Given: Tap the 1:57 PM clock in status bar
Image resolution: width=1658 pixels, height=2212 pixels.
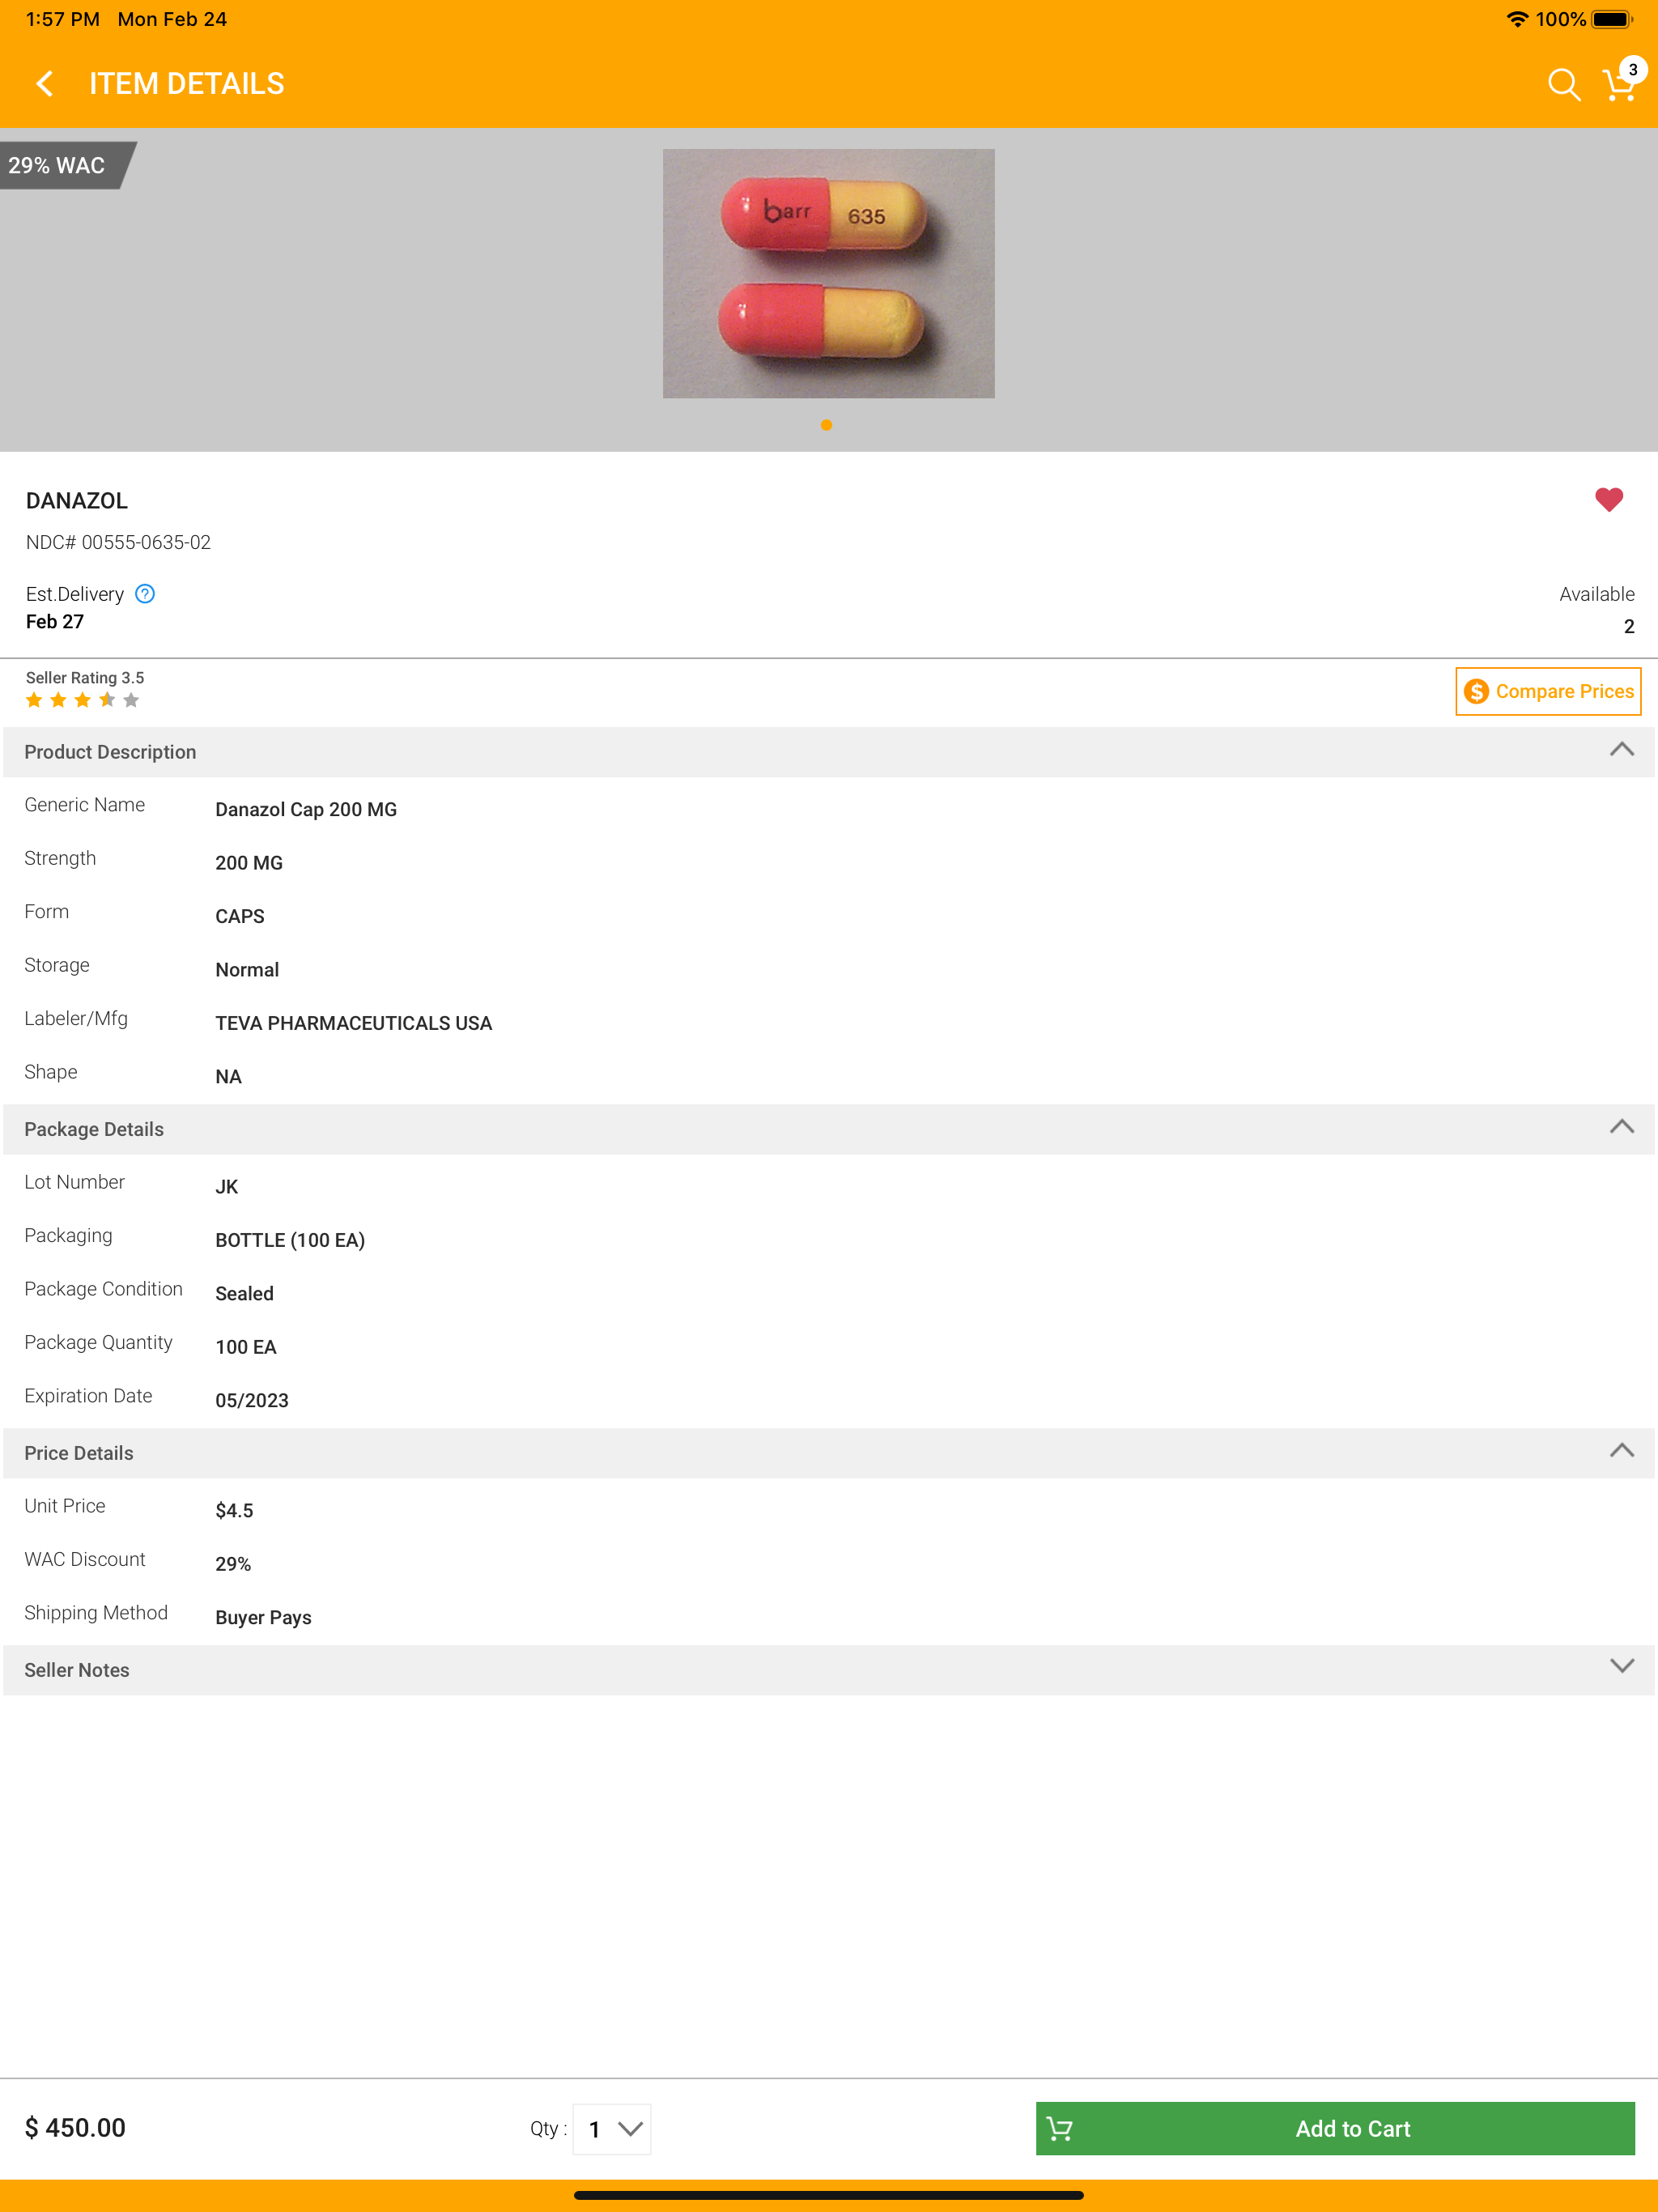Looking at the screenshot, I should pyautogui.click(x=62, y=19).
